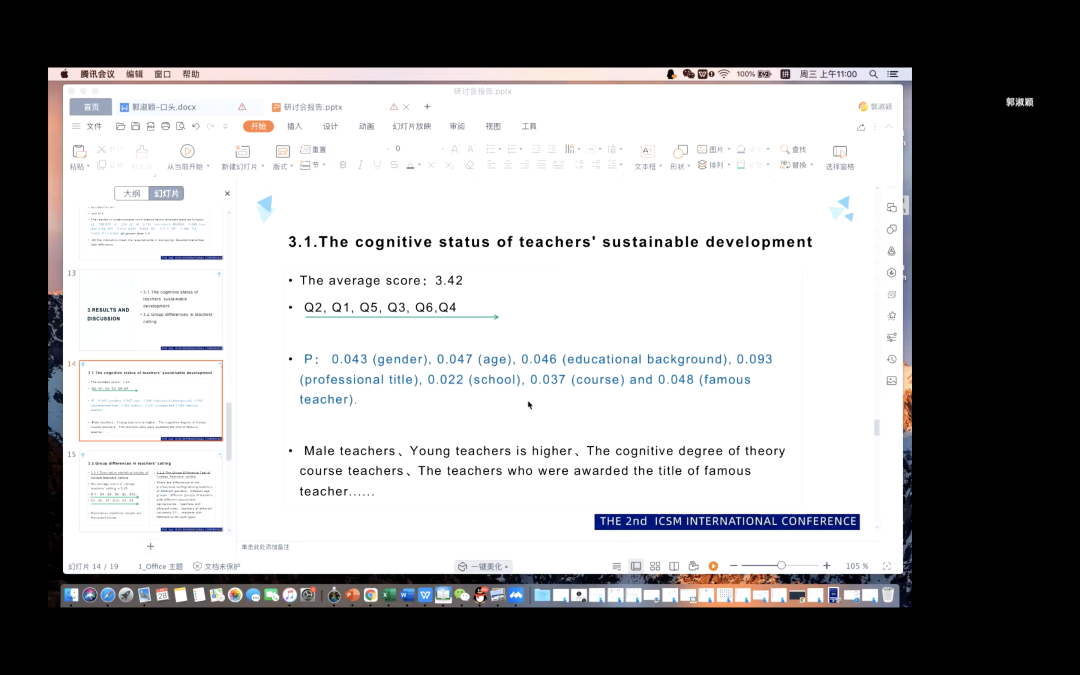Click the Reset slide (重置) button
The image size is (1080, 675).
tap(313, 149)
